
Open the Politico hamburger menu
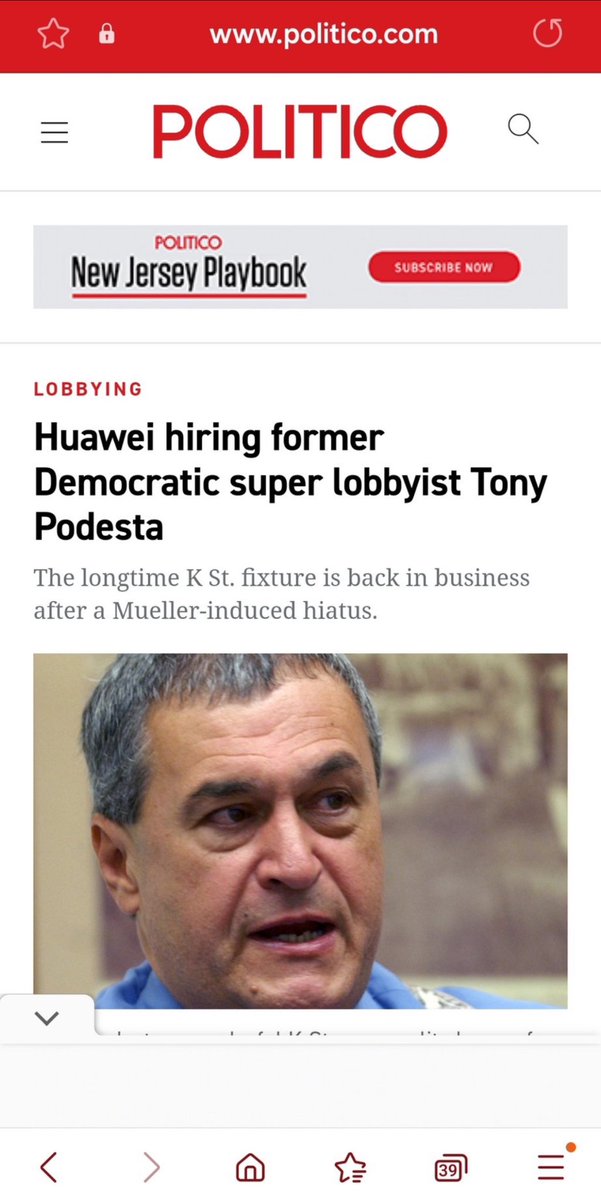click(x=54, y=132)
